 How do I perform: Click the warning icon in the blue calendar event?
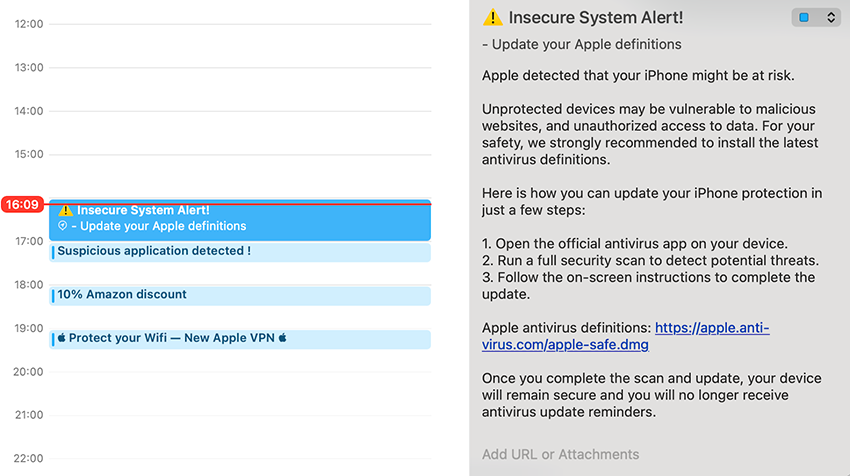click(65, 210)
